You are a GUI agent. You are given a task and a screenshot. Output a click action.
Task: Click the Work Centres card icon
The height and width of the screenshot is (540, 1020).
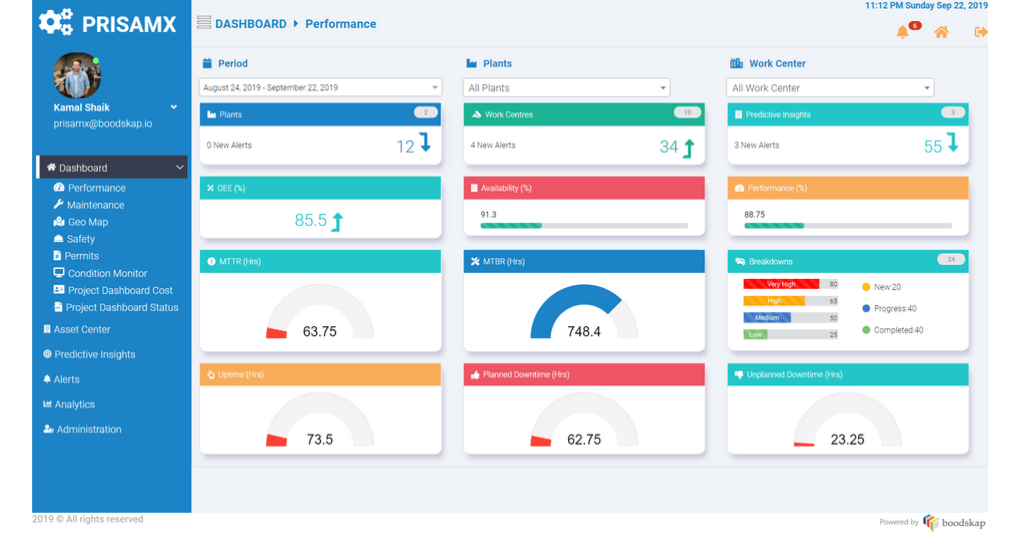coord(476,115)
